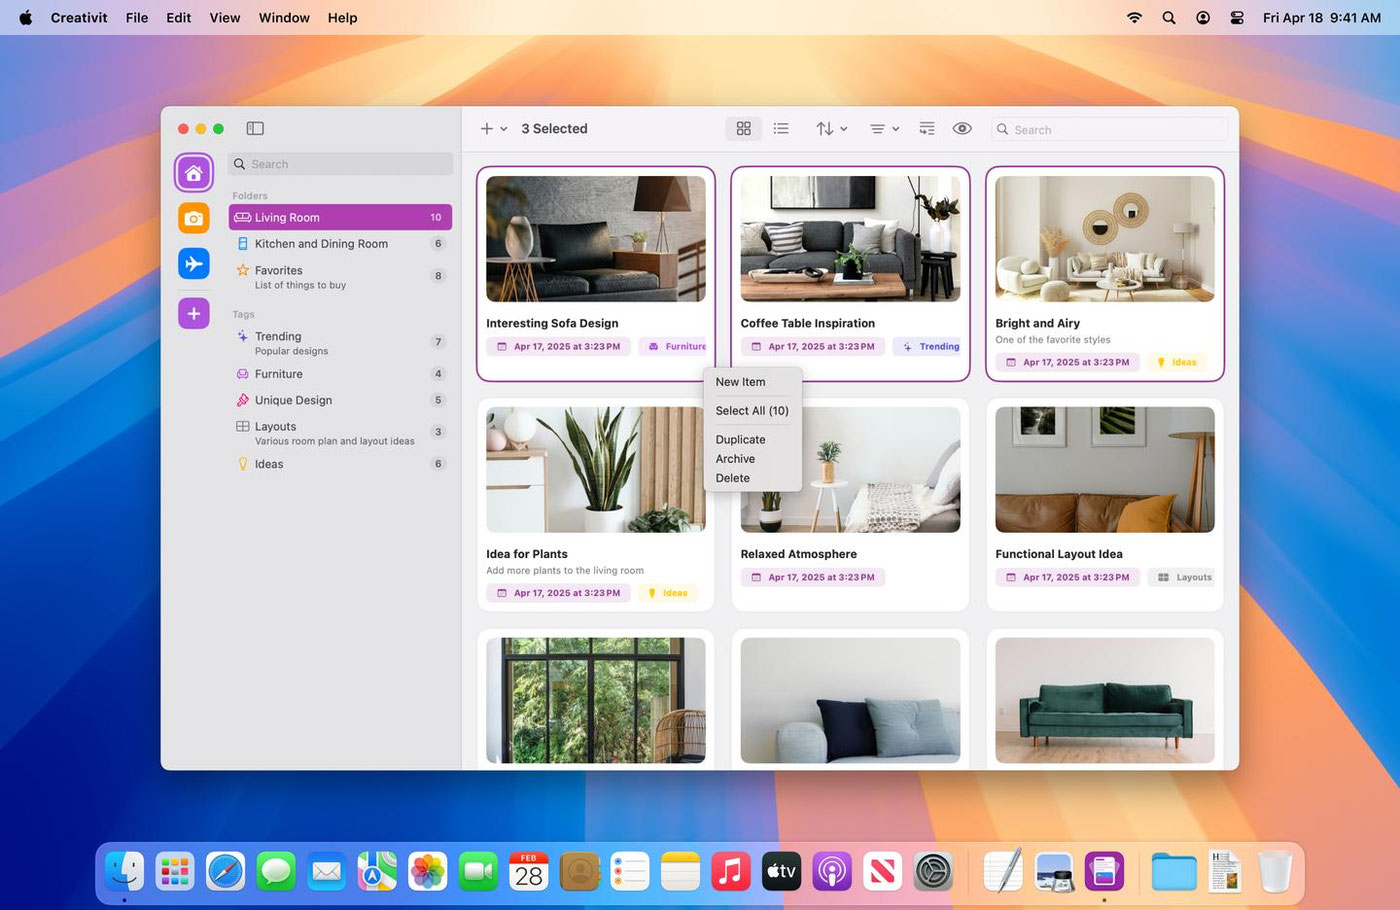Switch to grid view
This screenshot has height=910, width=1400.
click(743, 128)
